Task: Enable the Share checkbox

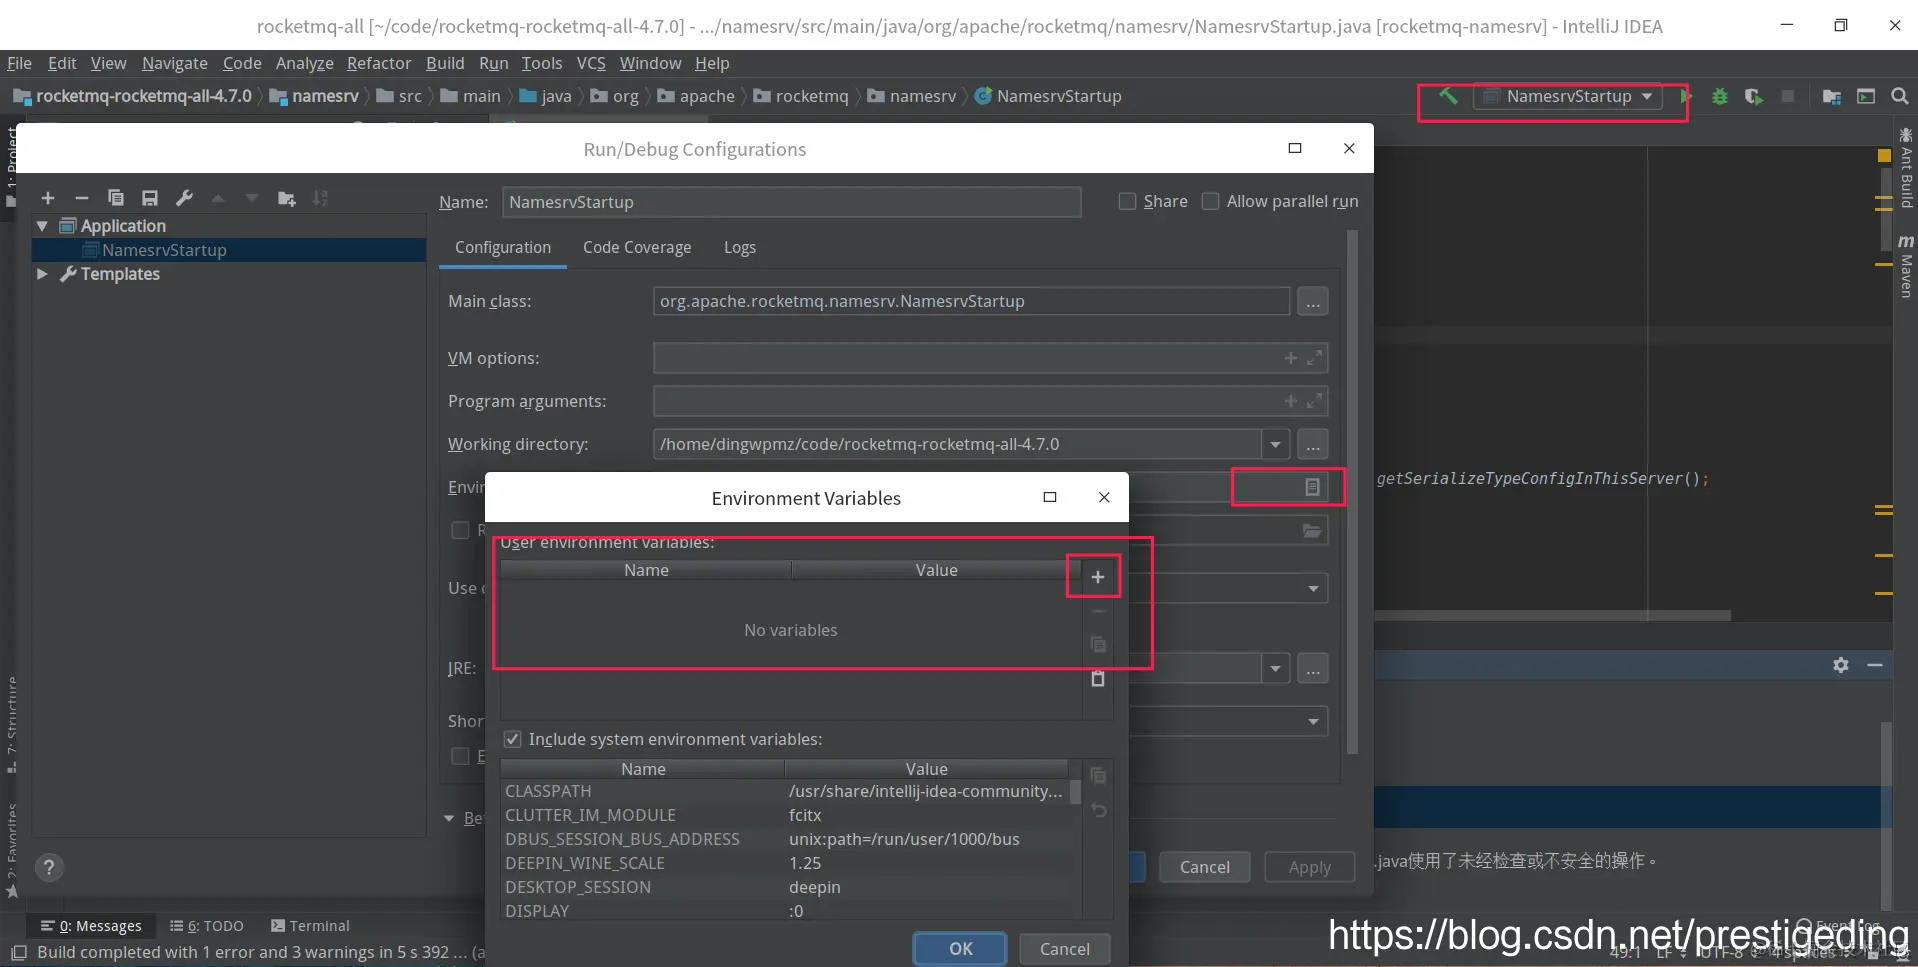Action: (x=1127, y=201)
